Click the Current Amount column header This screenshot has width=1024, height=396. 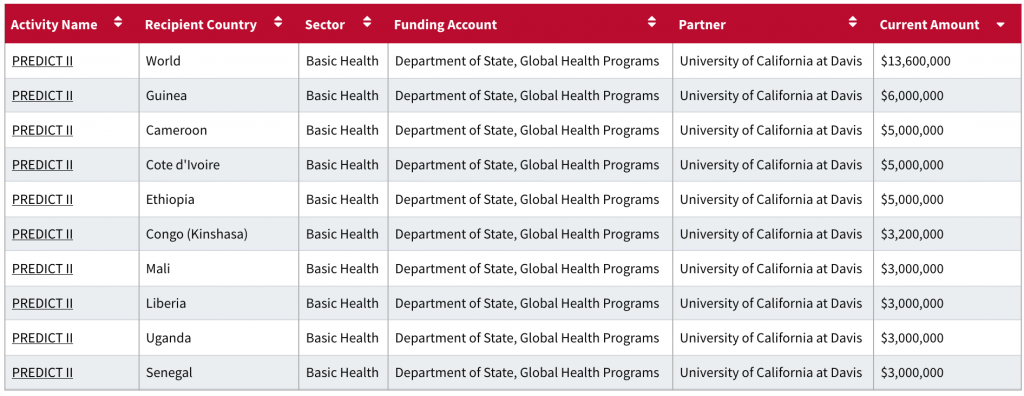tap(947, 24)
